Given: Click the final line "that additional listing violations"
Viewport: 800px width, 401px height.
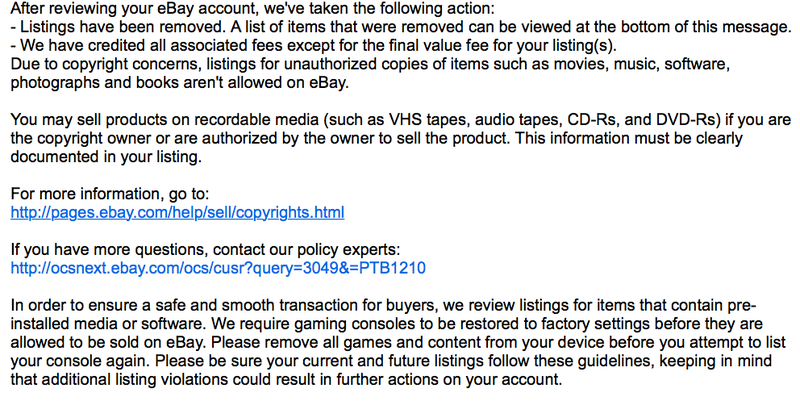Looking at the screenshot, I should click(286, 380).
